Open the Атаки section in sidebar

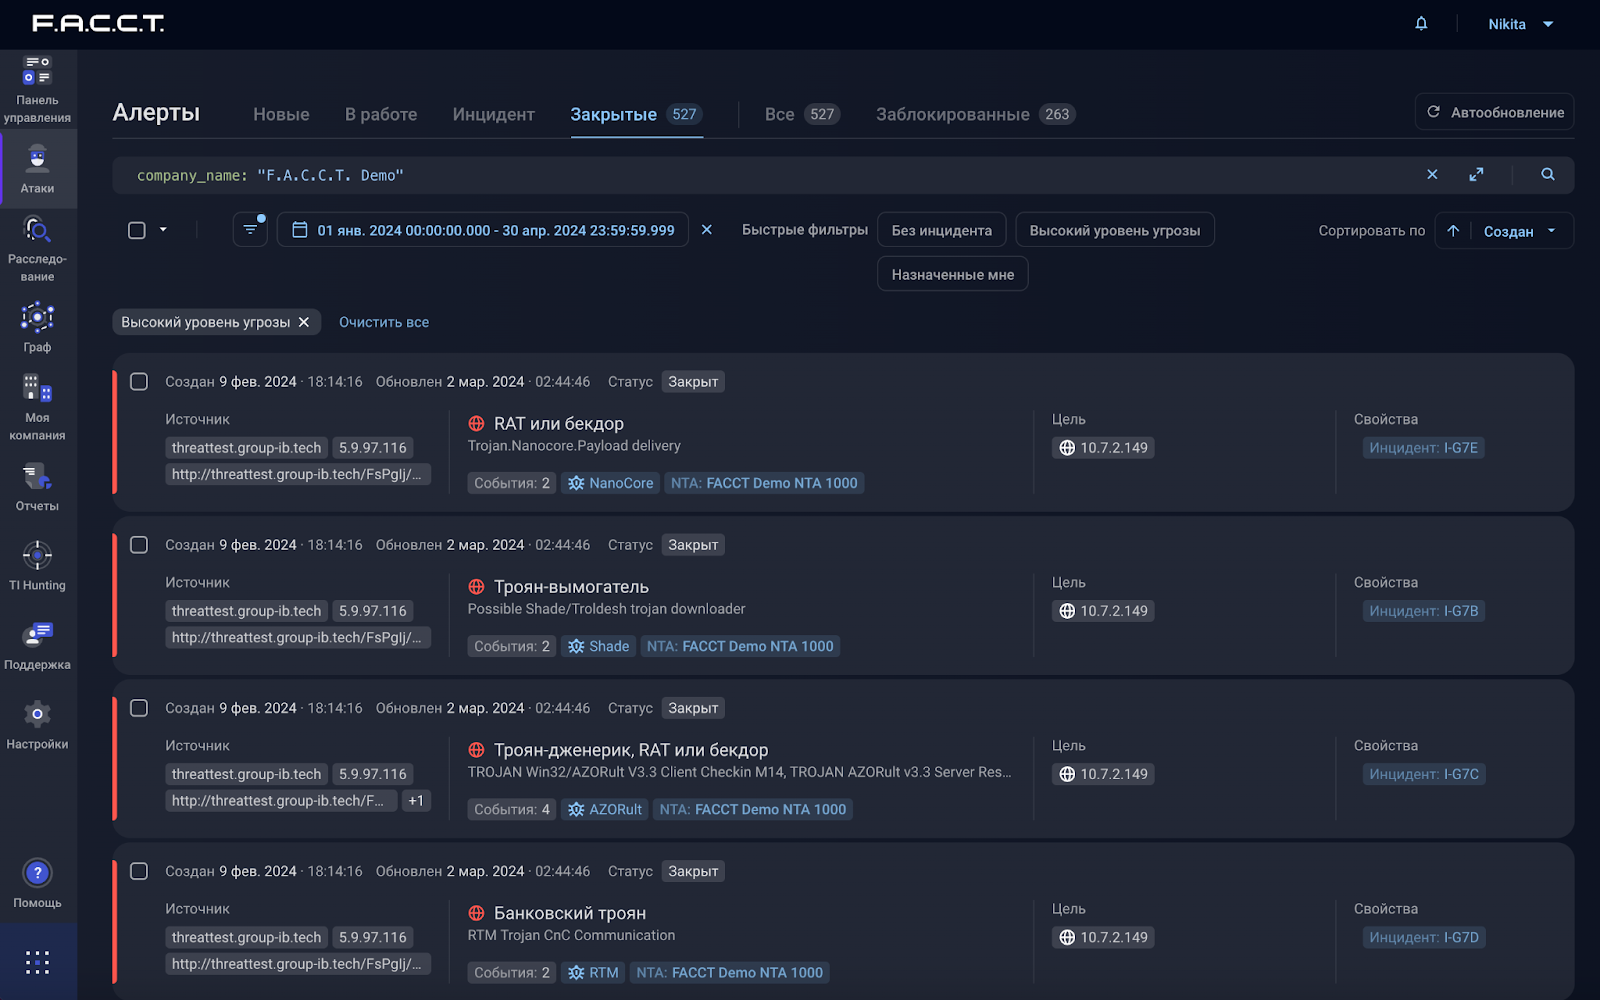pos(37,168)
